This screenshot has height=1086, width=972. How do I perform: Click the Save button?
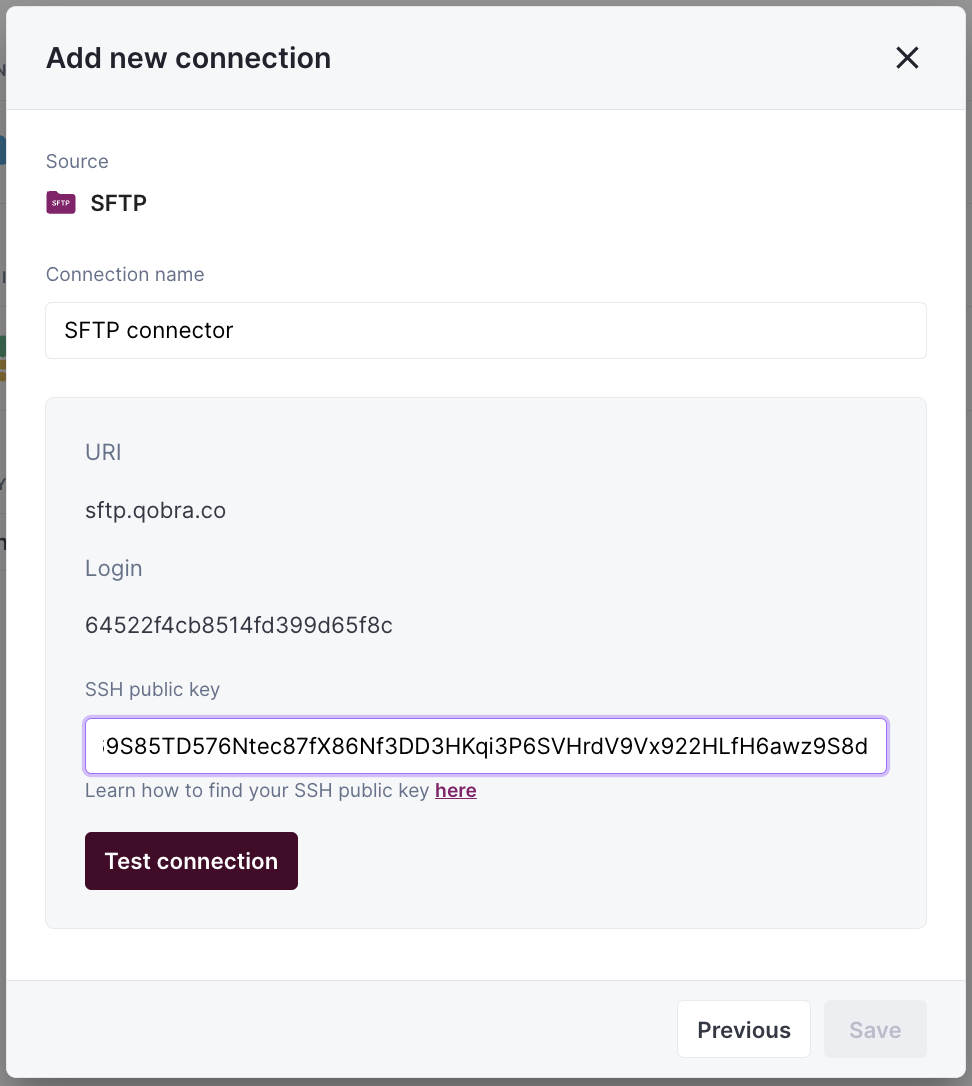[874, 1029]
